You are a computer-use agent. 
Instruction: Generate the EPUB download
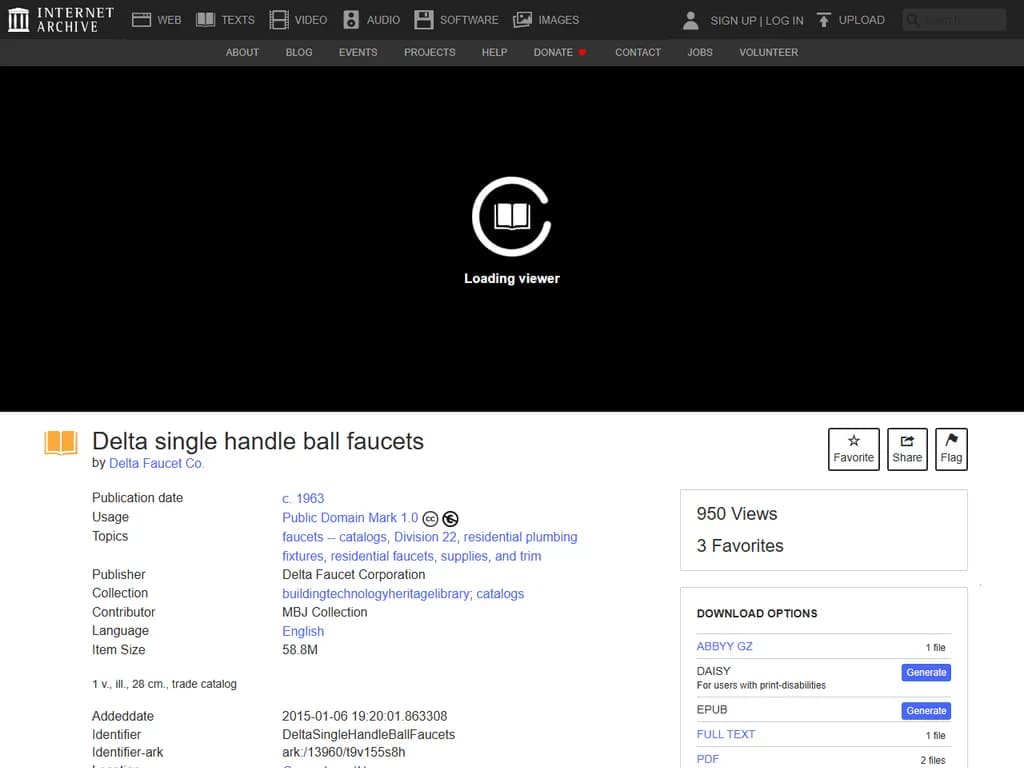[x=925, y=711]
